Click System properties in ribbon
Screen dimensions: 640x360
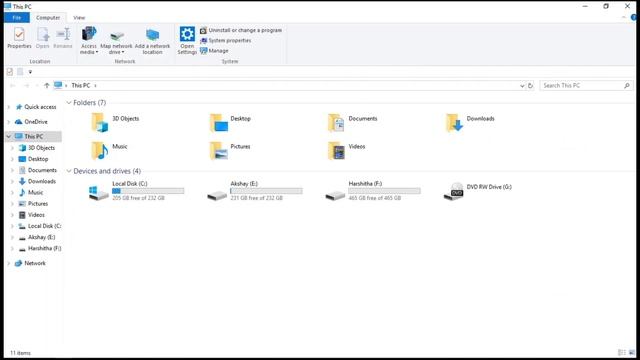[225, 40]
